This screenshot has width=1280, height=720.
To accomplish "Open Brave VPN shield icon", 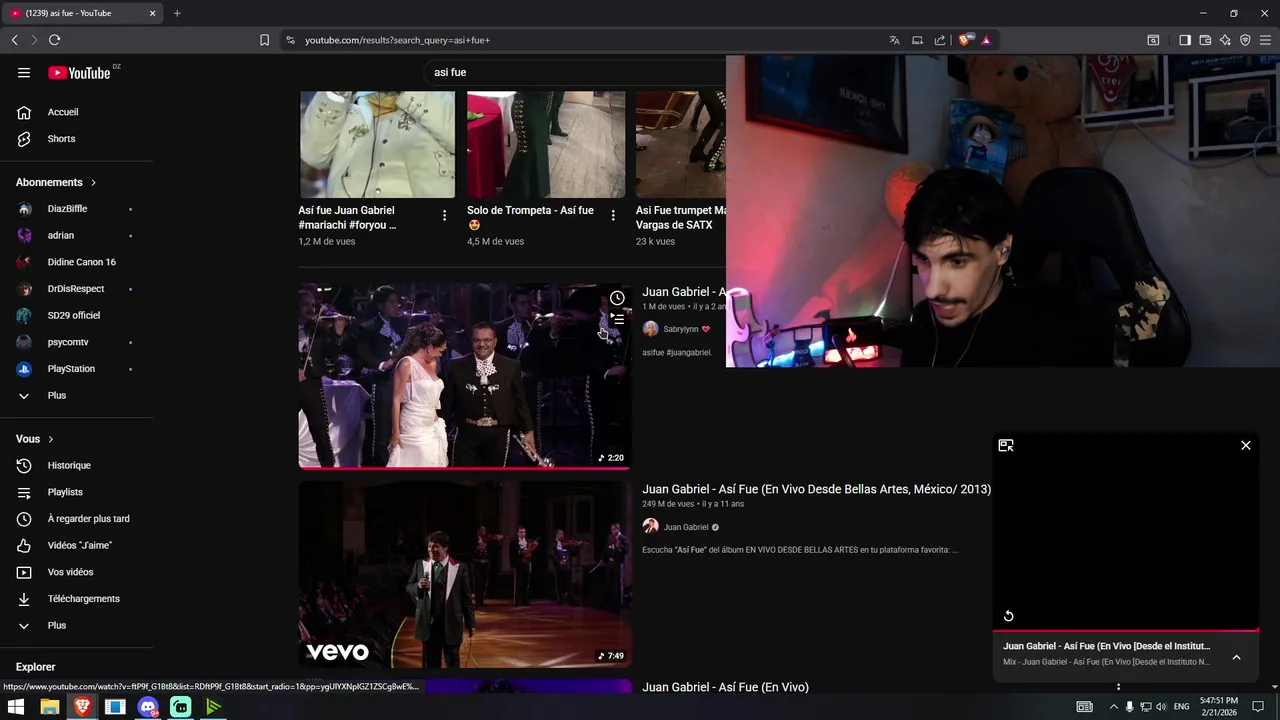I will 1245,40.
